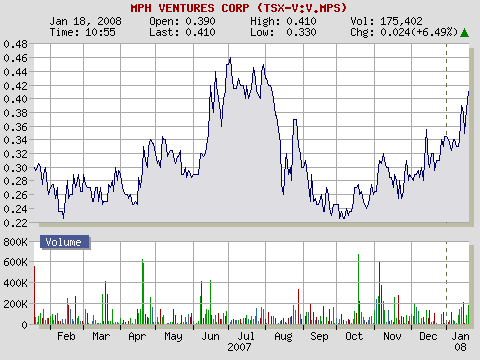
Task: Click the Aug month label
Action: [x=283, y=337]
